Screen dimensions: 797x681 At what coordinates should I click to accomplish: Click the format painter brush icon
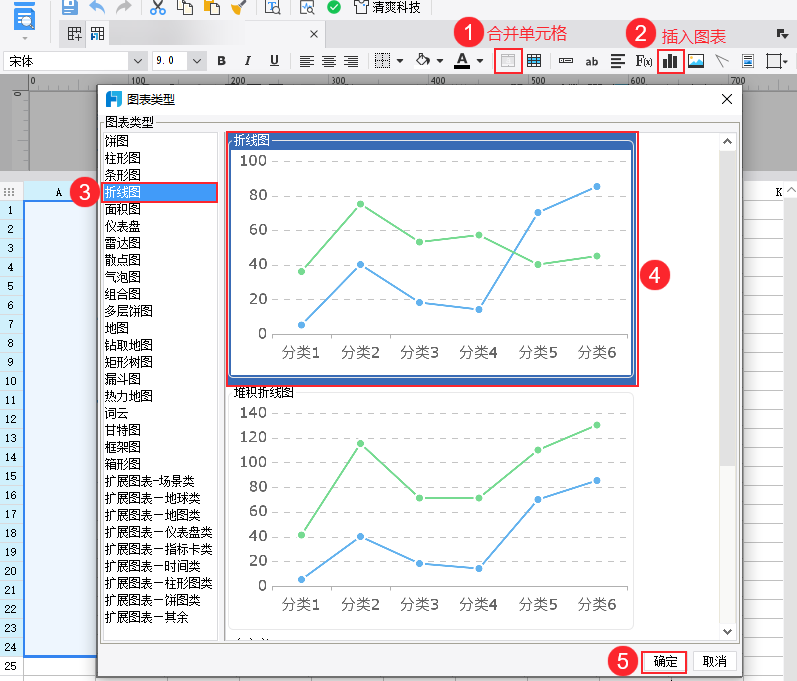pyautogui.click(x=238, y=7)
